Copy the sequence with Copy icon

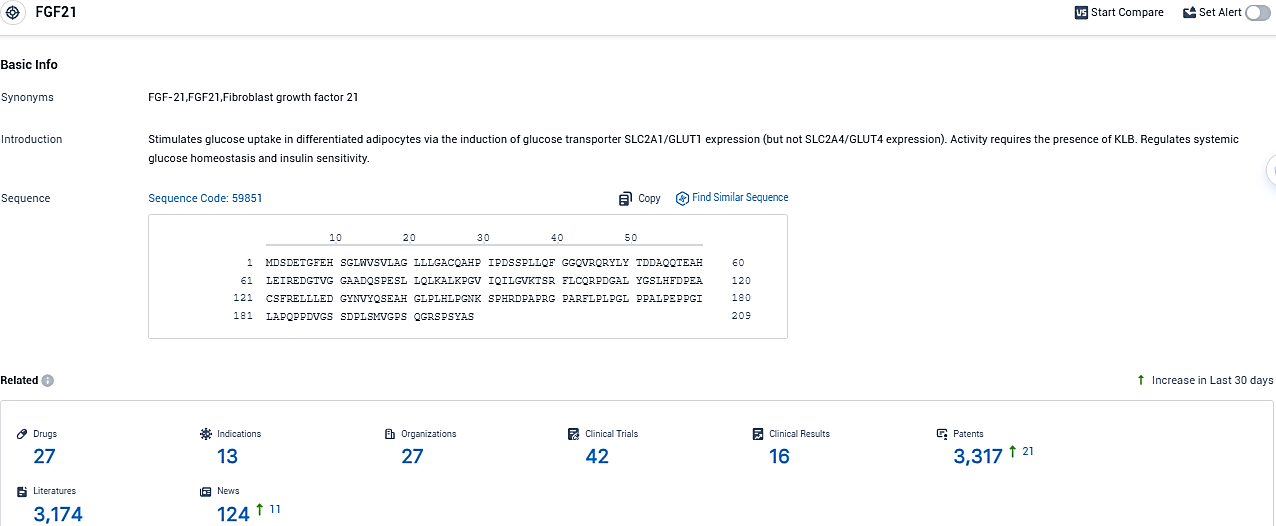625,198
